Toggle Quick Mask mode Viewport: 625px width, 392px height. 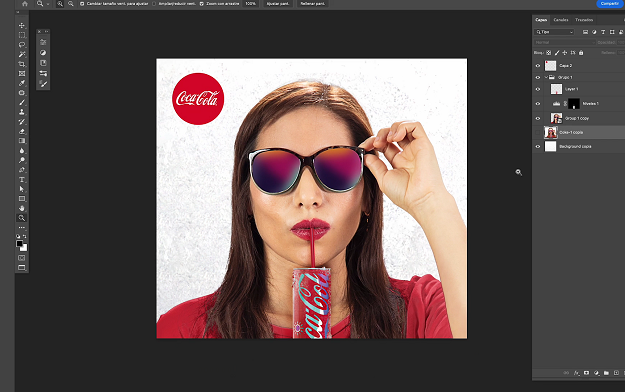(x=22, y=258)
